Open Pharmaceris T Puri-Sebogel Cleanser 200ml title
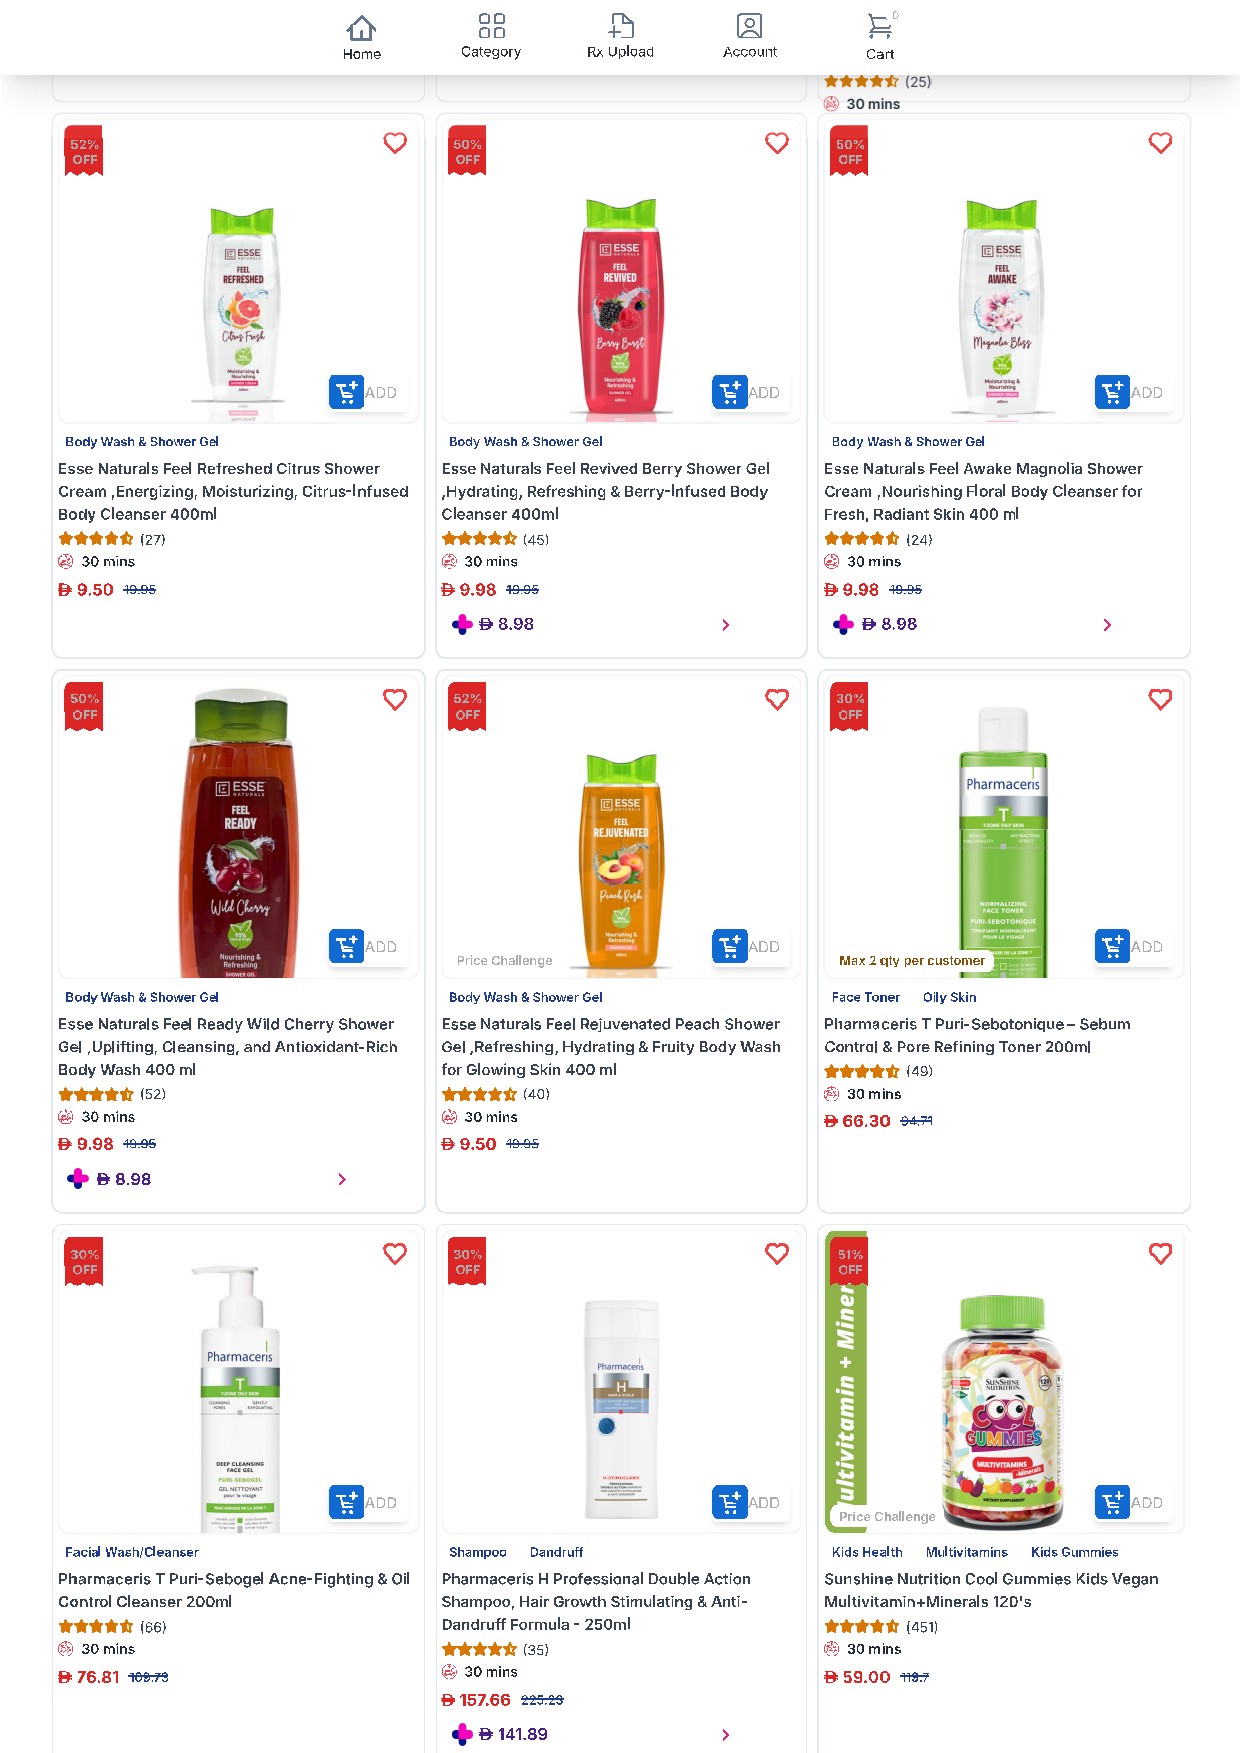The height and width of the screenshot is (1753, 1240). point(234,1590)
